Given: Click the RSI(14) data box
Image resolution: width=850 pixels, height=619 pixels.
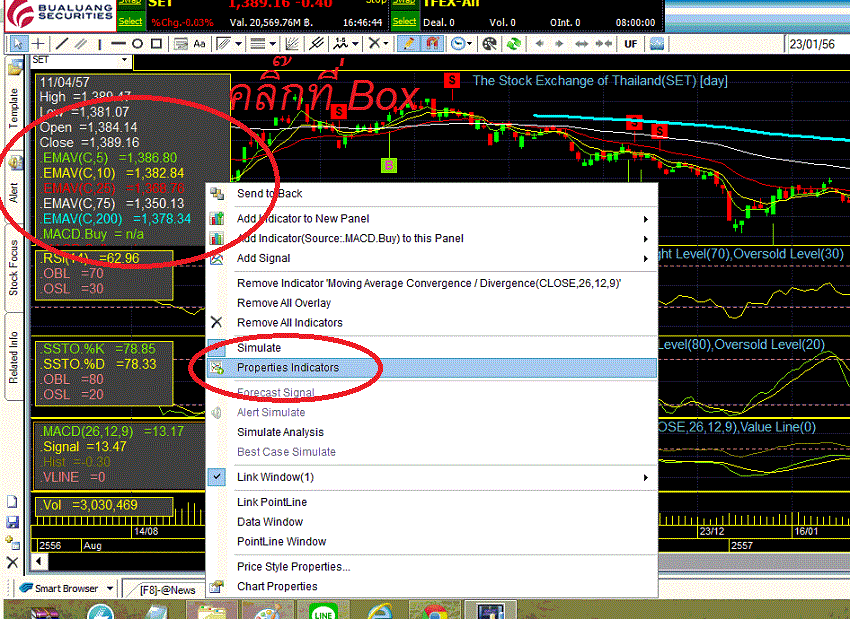Looking at the screenshot, I should 104,275.
